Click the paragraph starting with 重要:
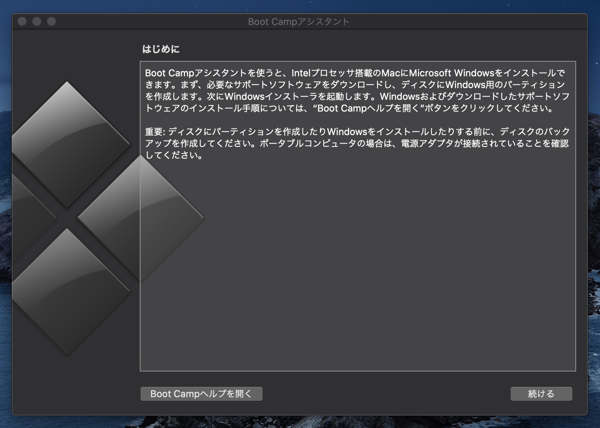 pos(357,143)
